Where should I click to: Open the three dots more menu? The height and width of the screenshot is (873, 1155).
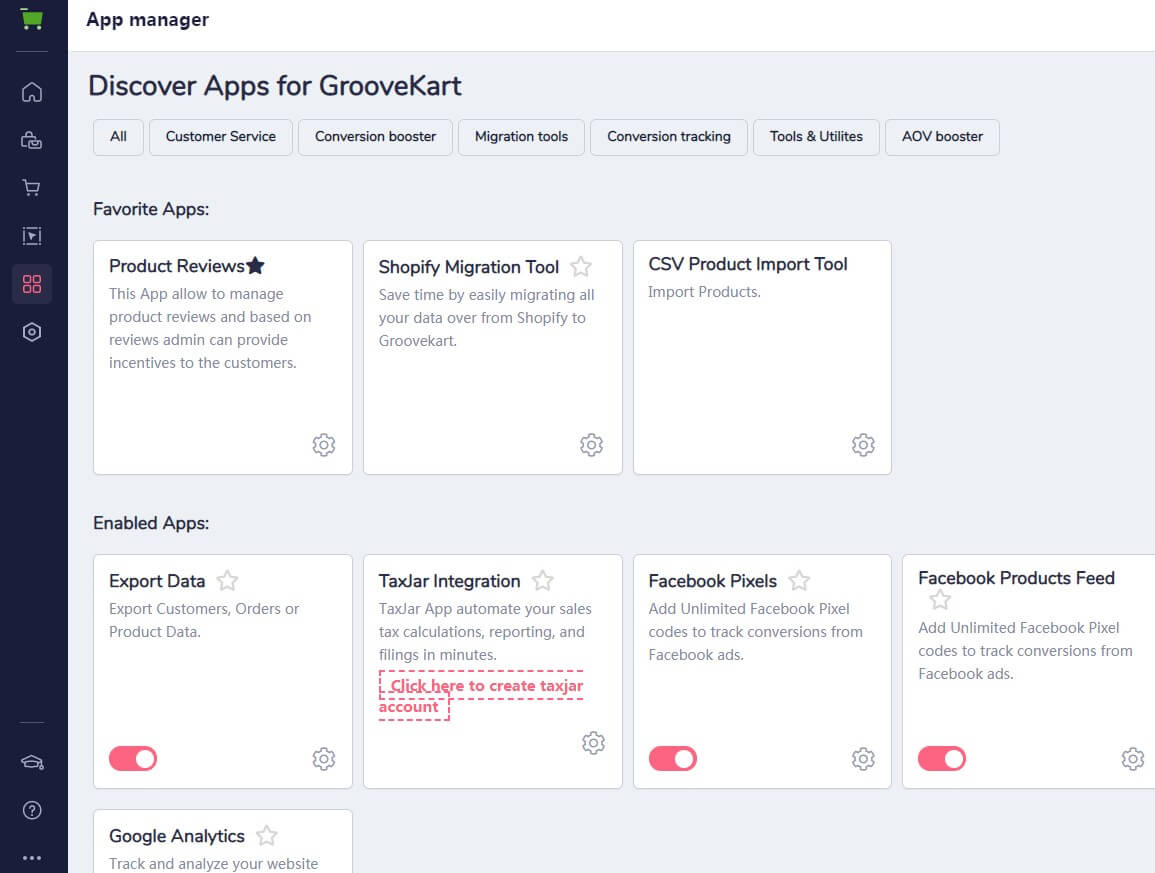point(32,858)
